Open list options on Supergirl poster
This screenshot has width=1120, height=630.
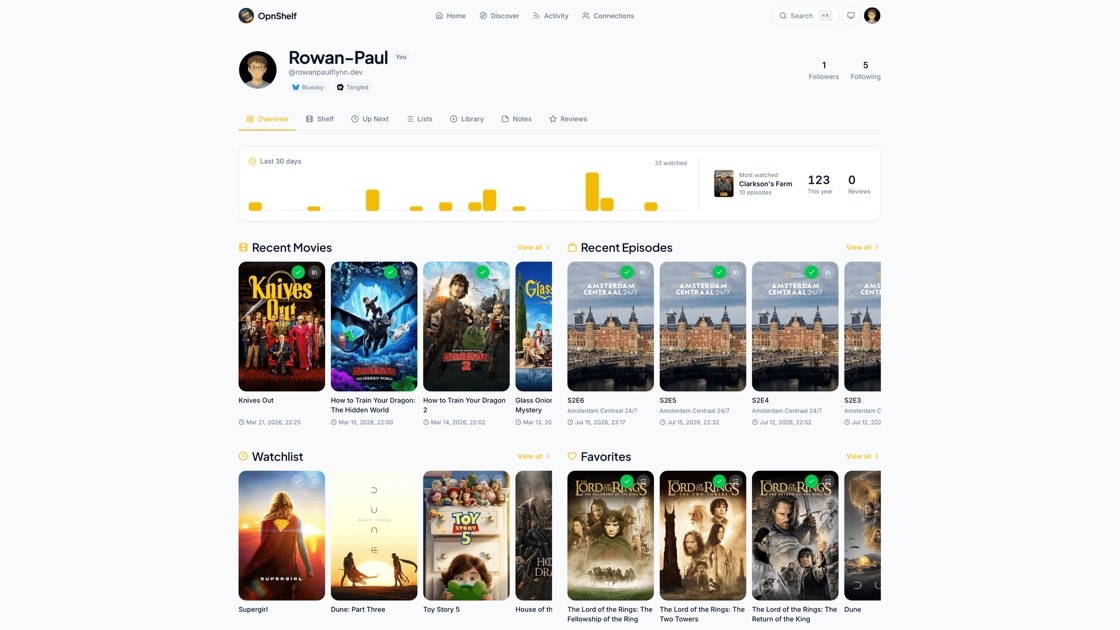[x=314, y=481]
